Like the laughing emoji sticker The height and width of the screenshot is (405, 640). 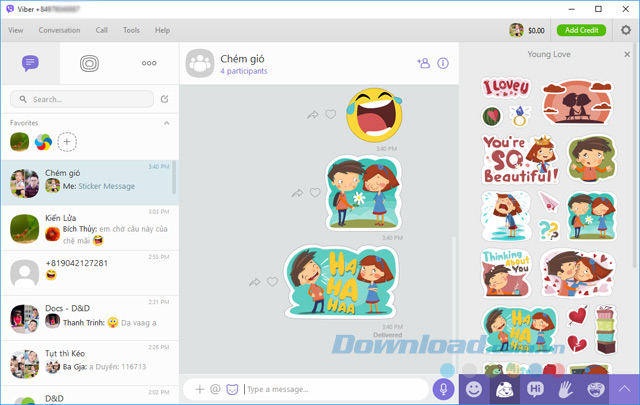click(x=331, y=115)
